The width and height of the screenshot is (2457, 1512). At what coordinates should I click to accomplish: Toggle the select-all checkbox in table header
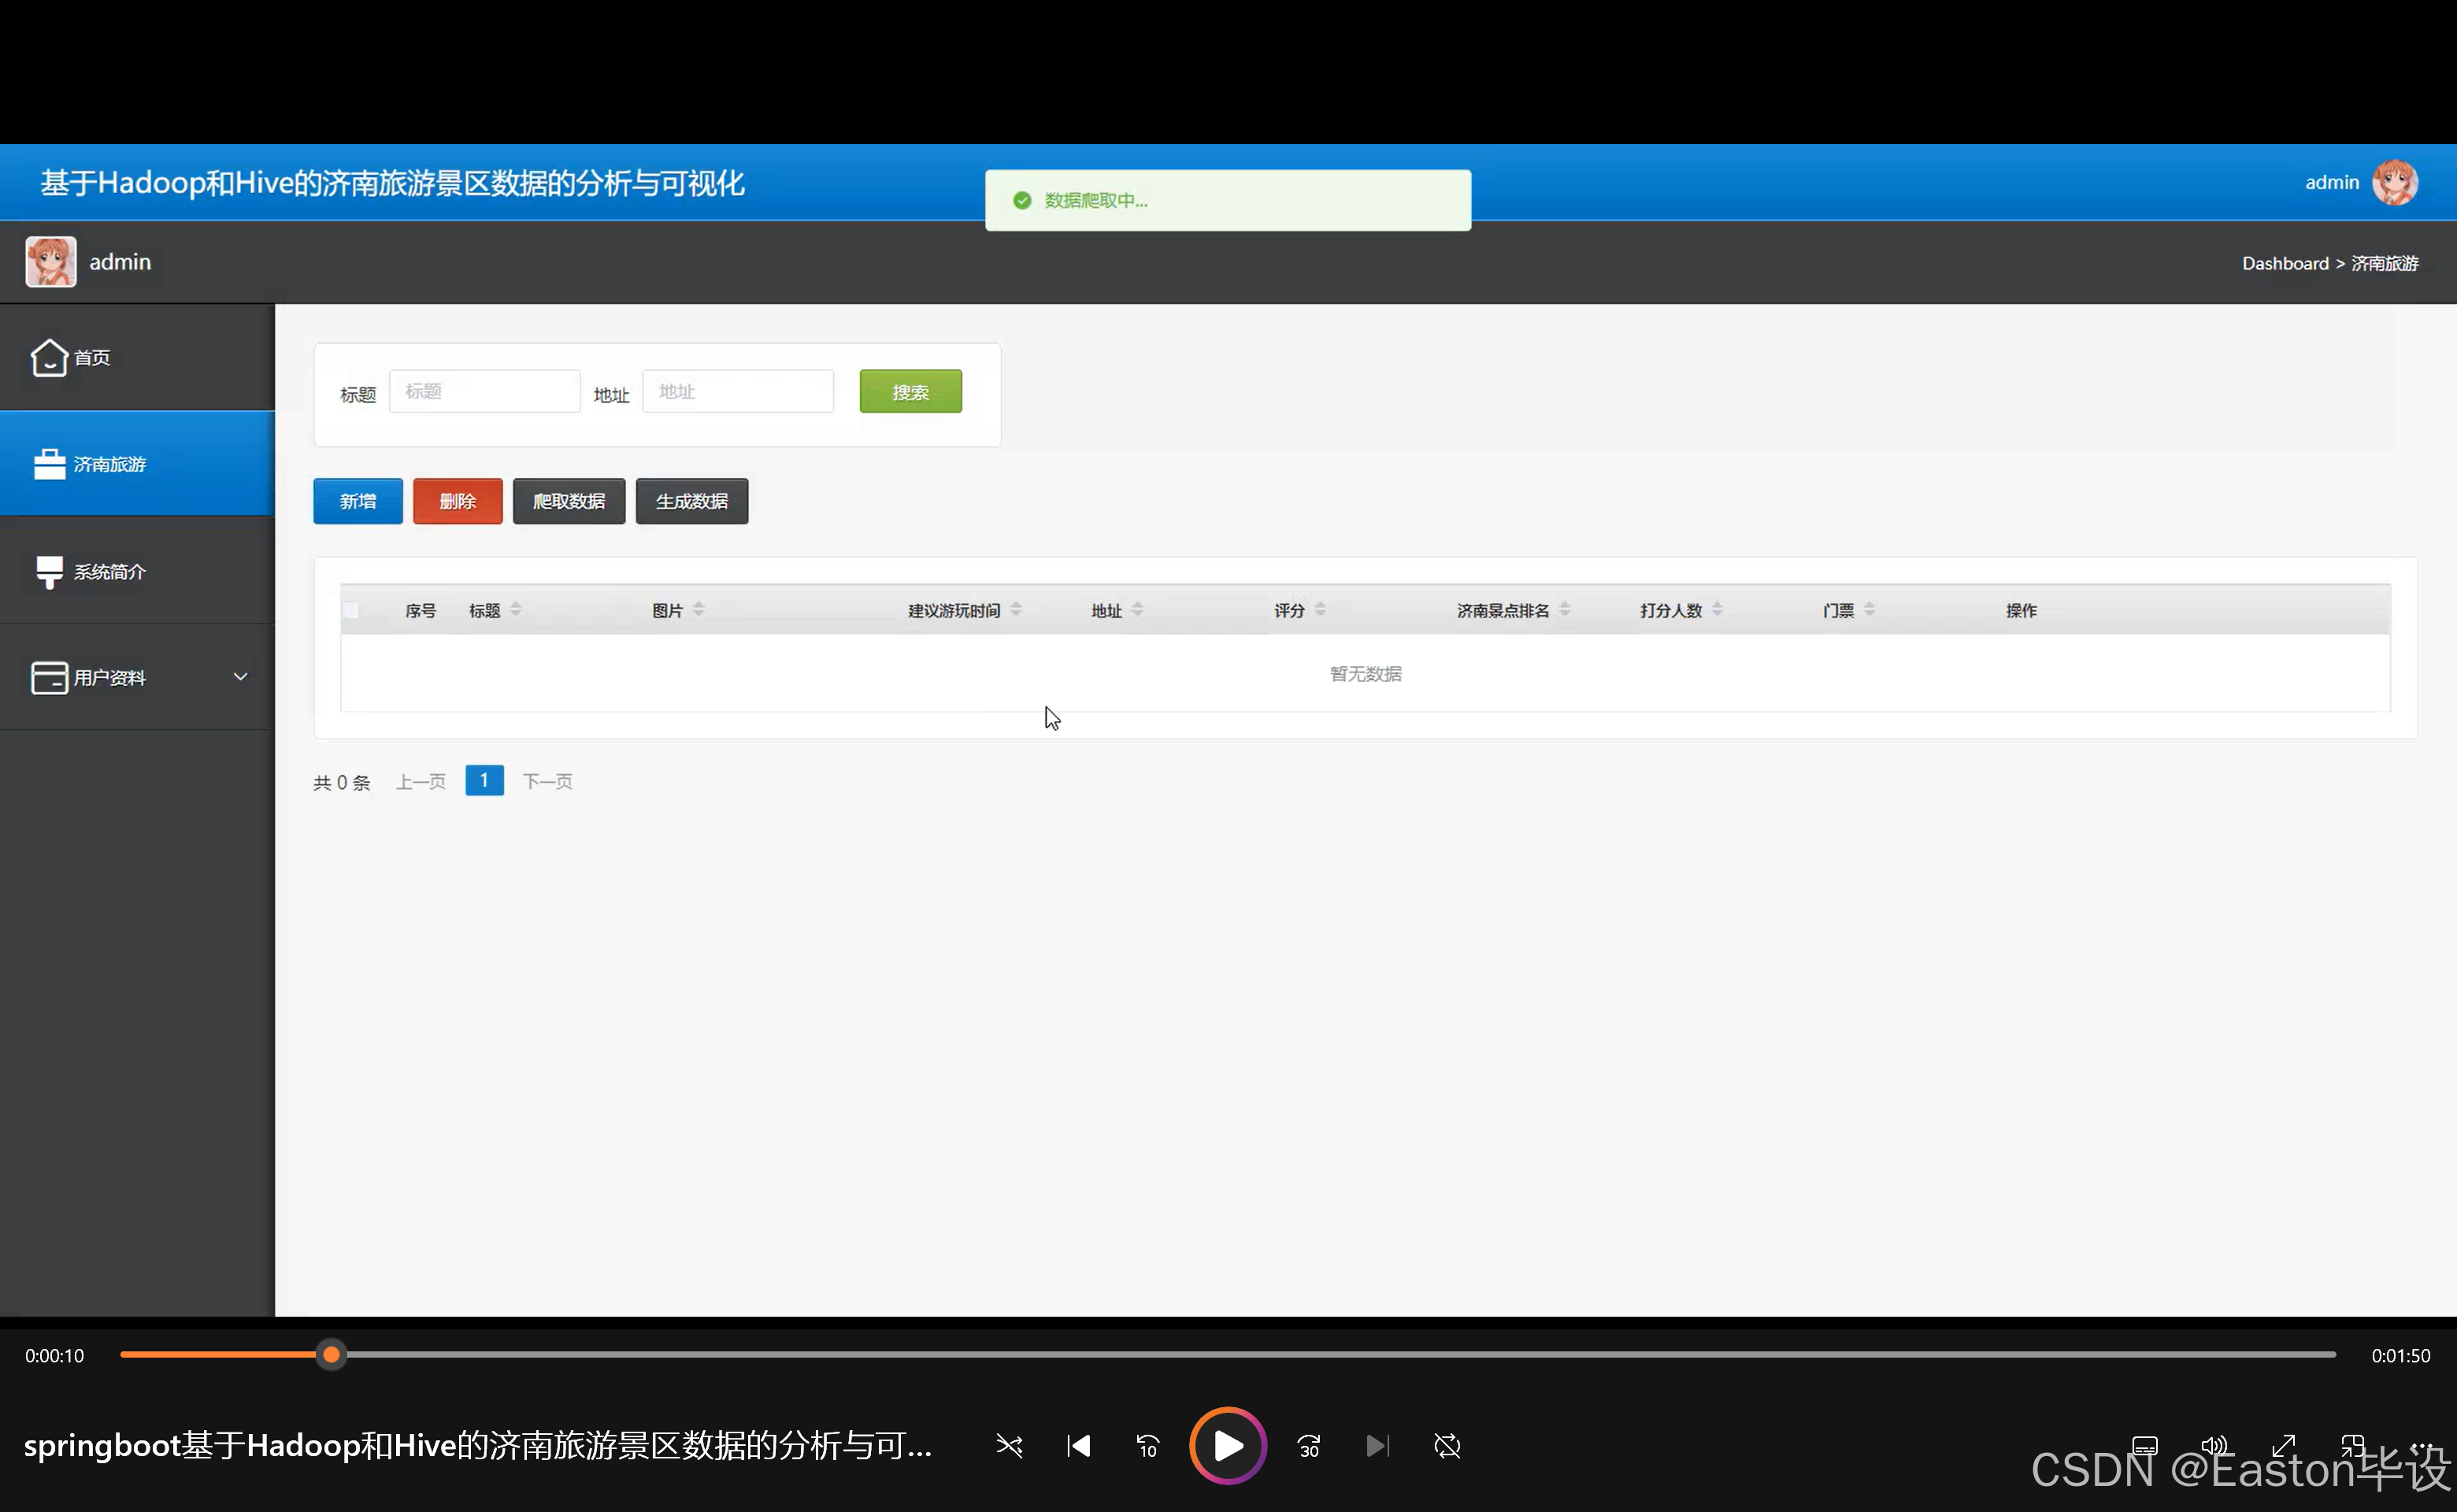pos(350,610)
